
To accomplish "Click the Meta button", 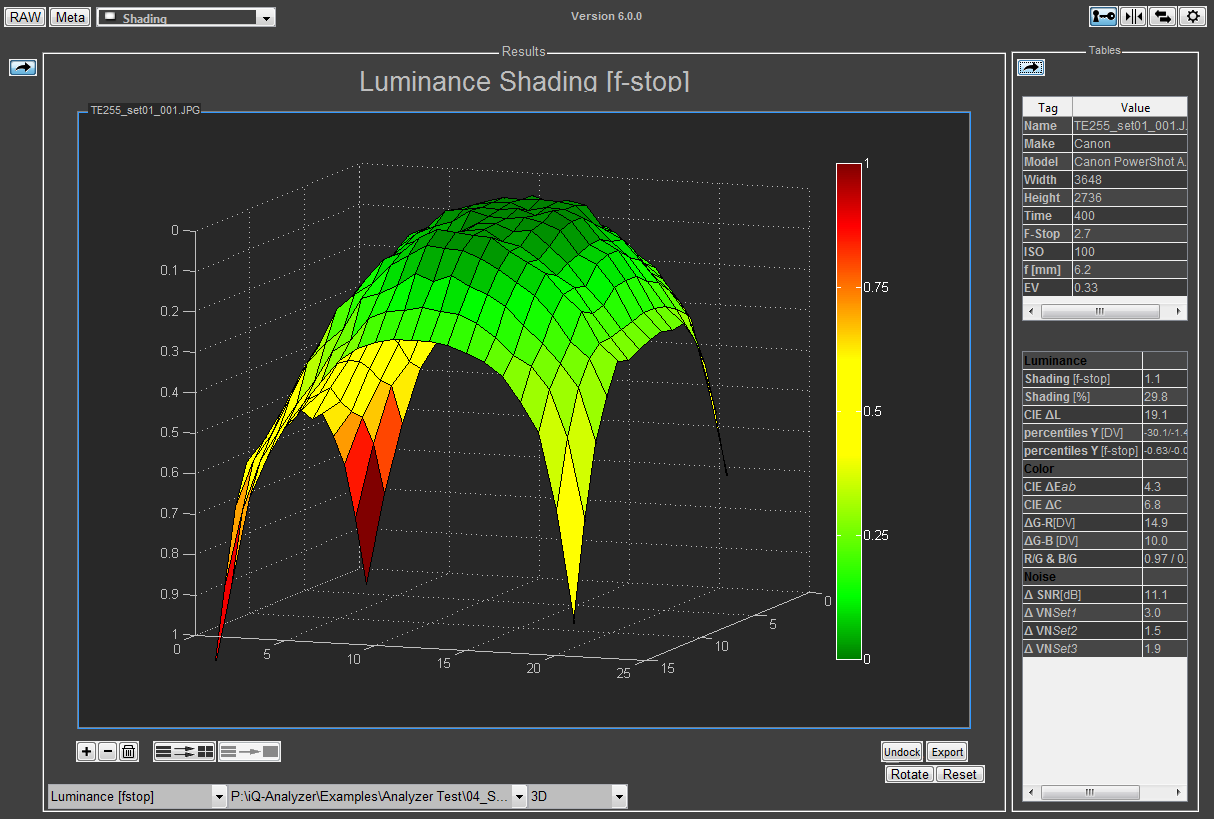I will pos(70,17).
